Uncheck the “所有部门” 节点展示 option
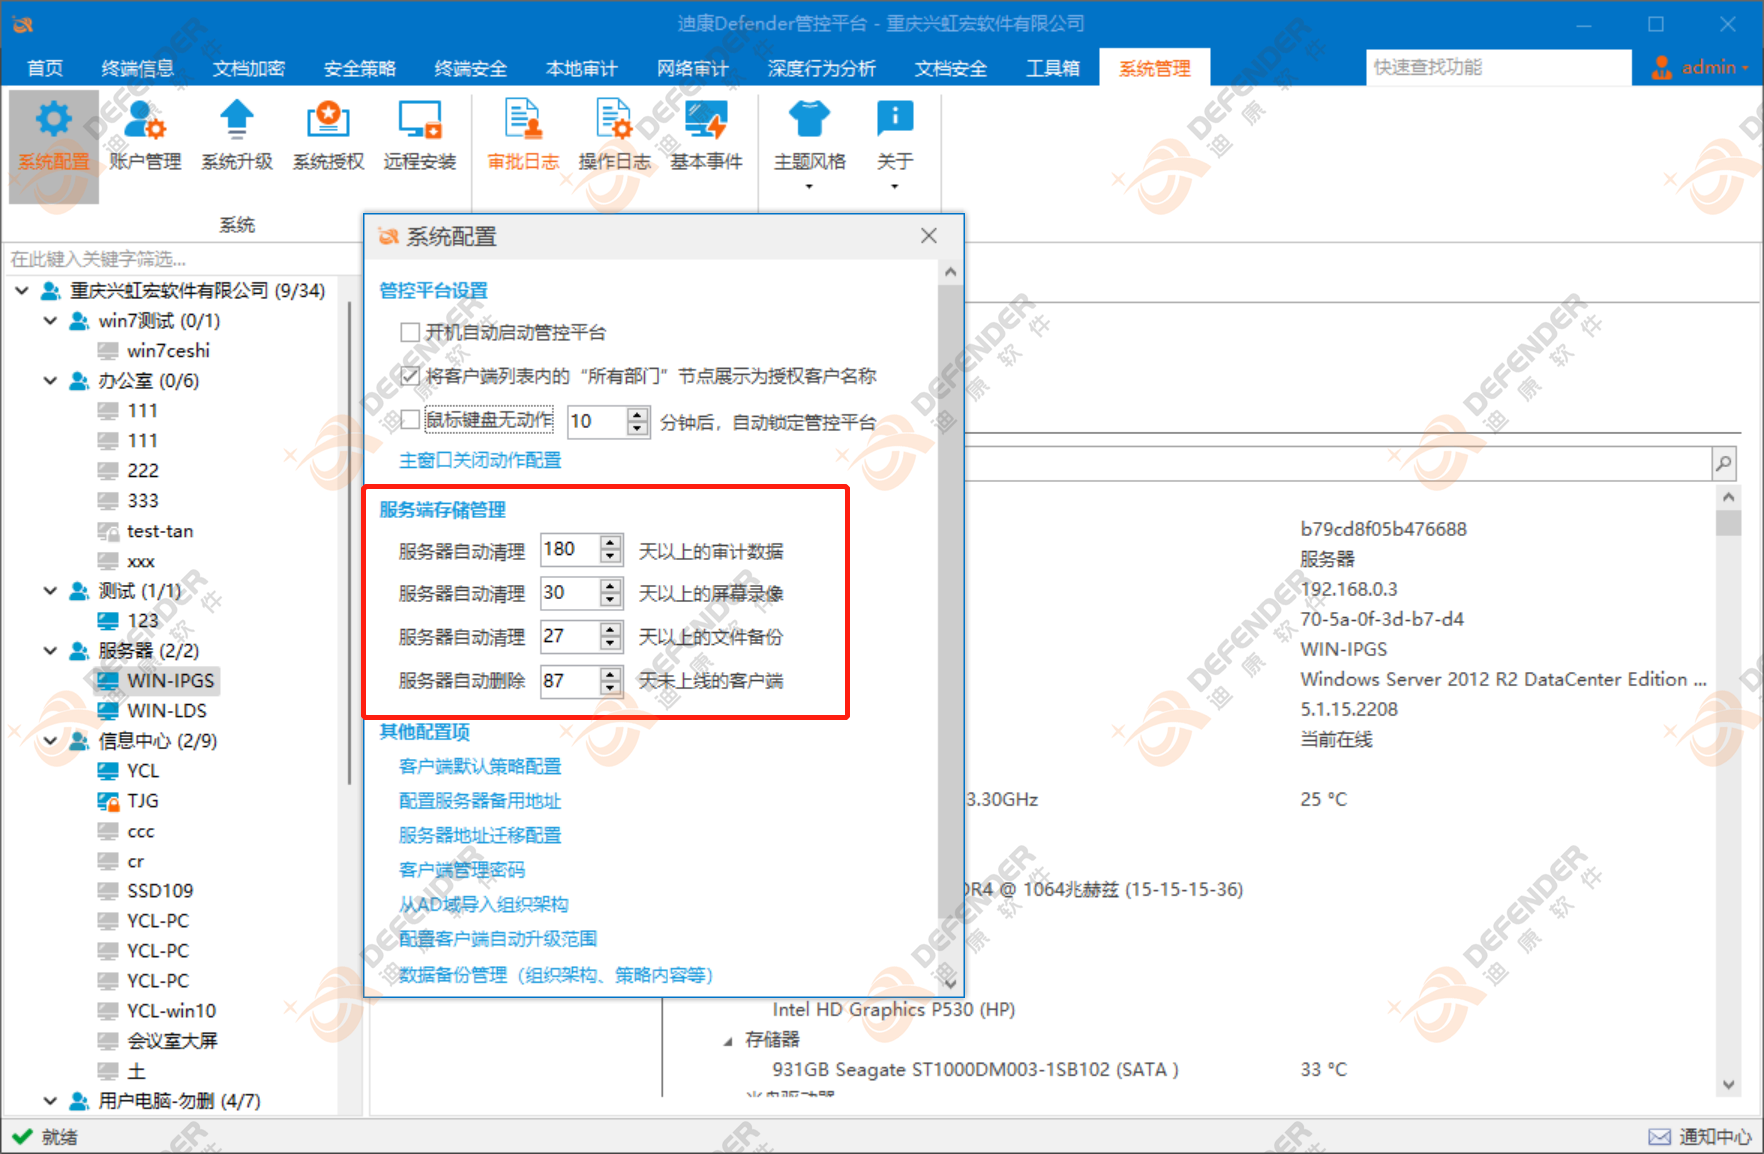 410,376
